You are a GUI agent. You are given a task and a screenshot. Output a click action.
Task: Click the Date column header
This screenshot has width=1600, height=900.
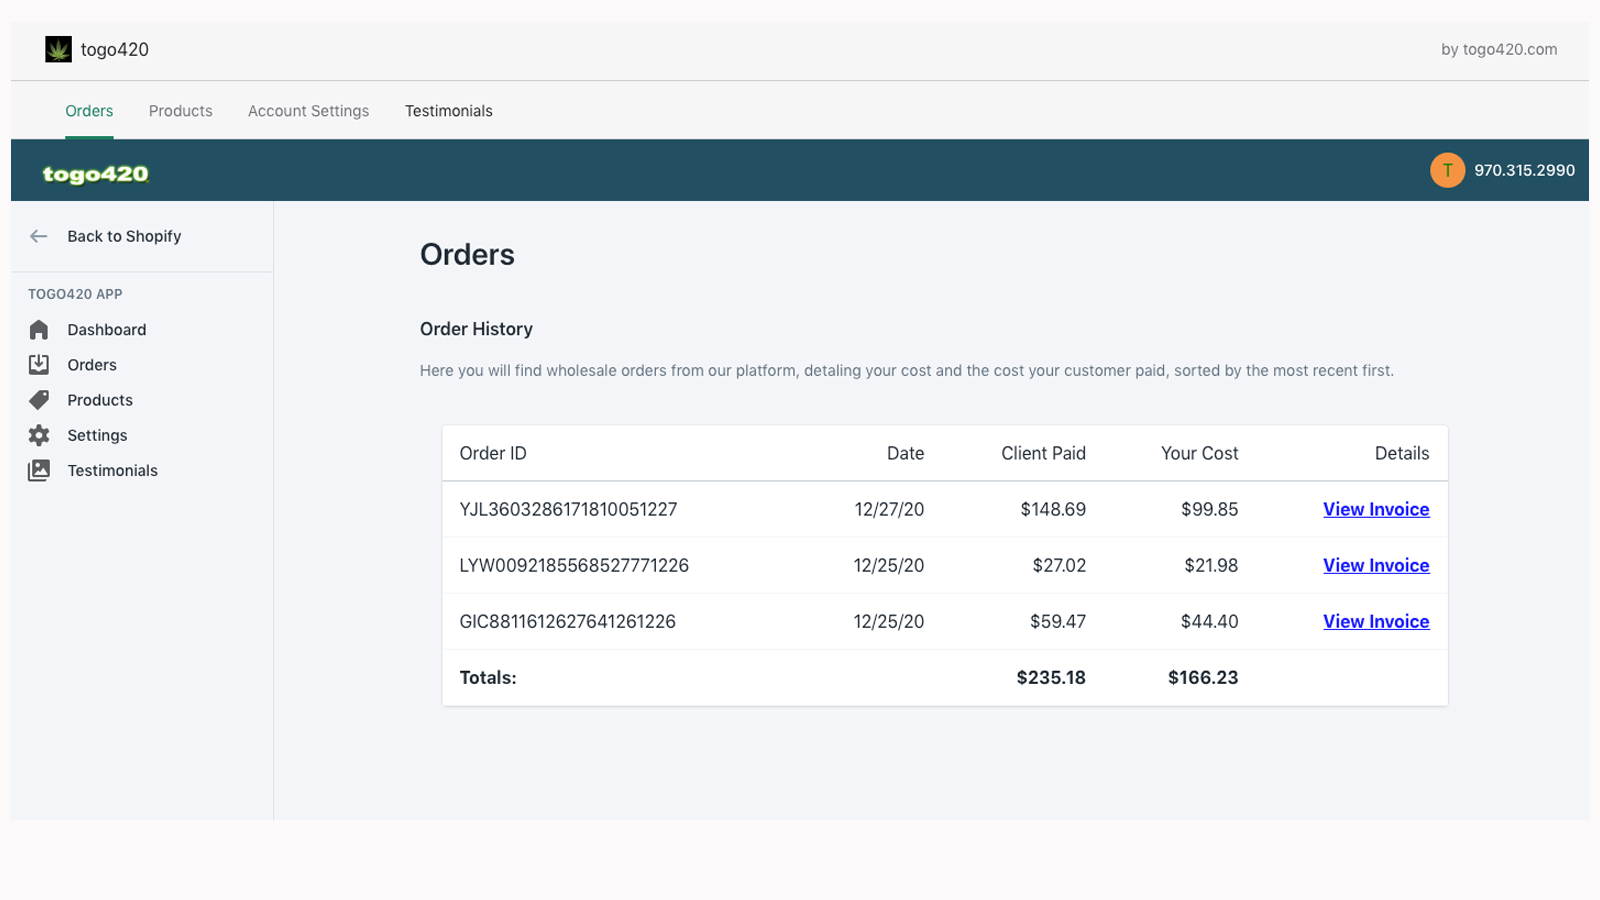point(905,453)
